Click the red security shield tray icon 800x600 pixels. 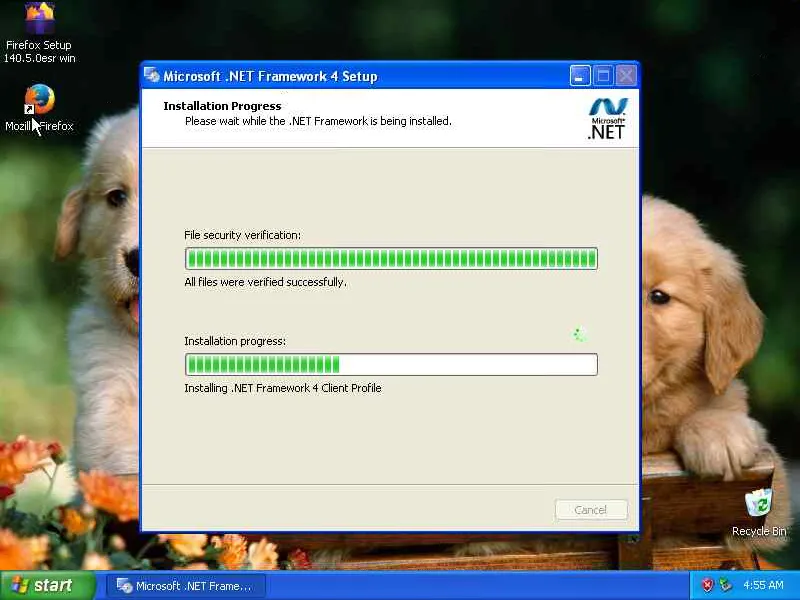(x=707, y=585)
